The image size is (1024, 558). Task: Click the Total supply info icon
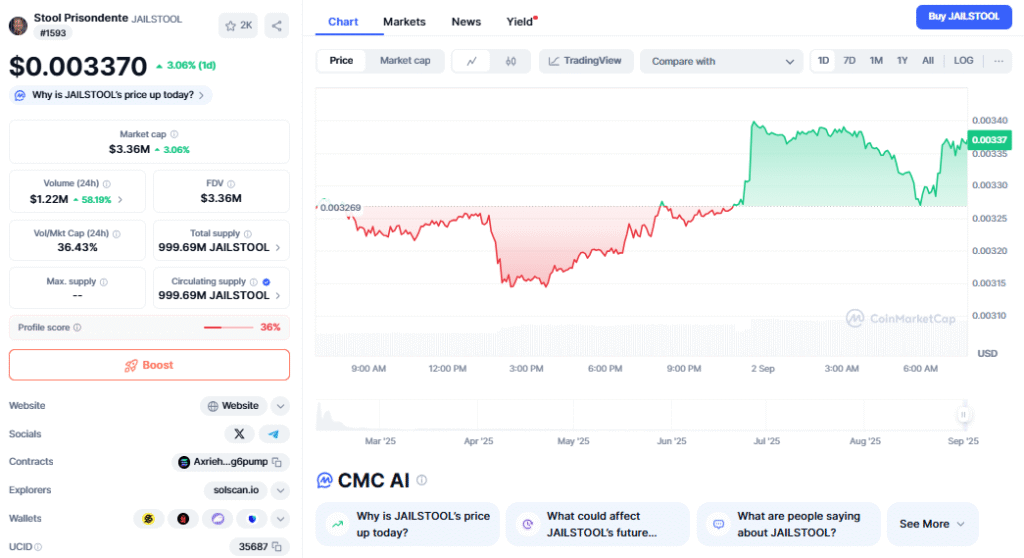coord(248,233)
